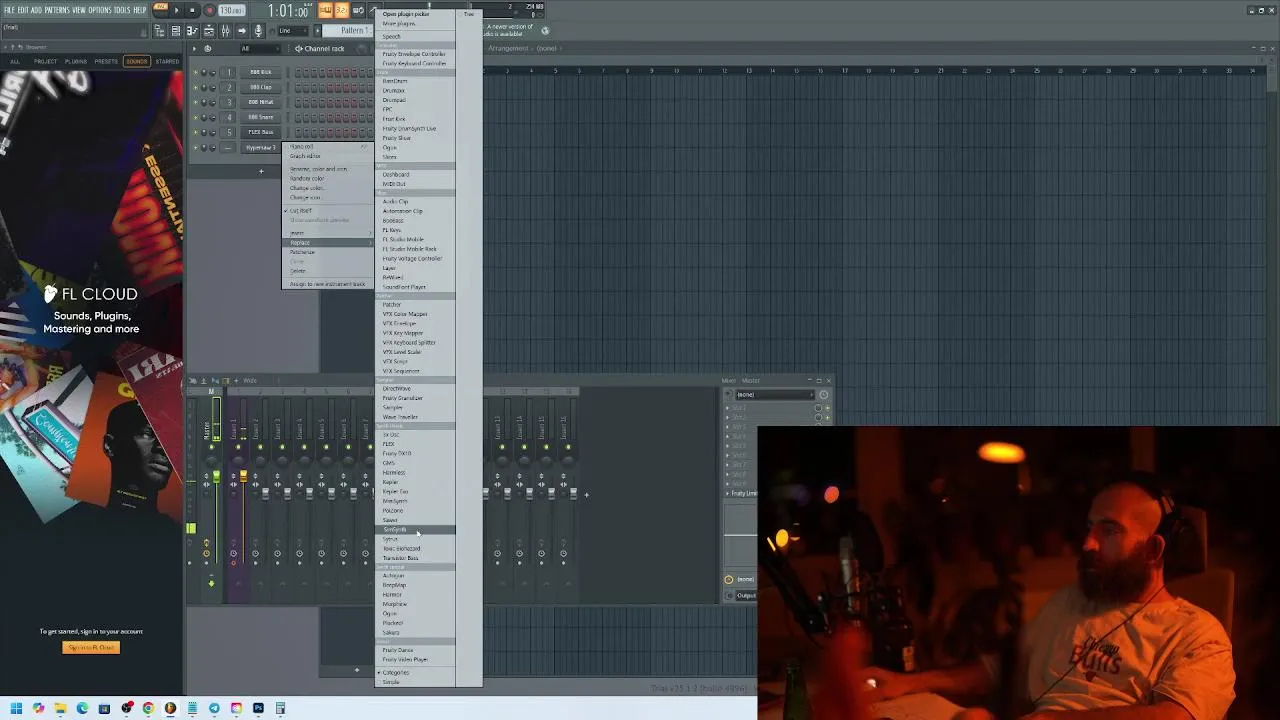Click the arrow icon next to mixer button
The height and width of the screenshot is (720, 1280).
click(x=241, y=31)
